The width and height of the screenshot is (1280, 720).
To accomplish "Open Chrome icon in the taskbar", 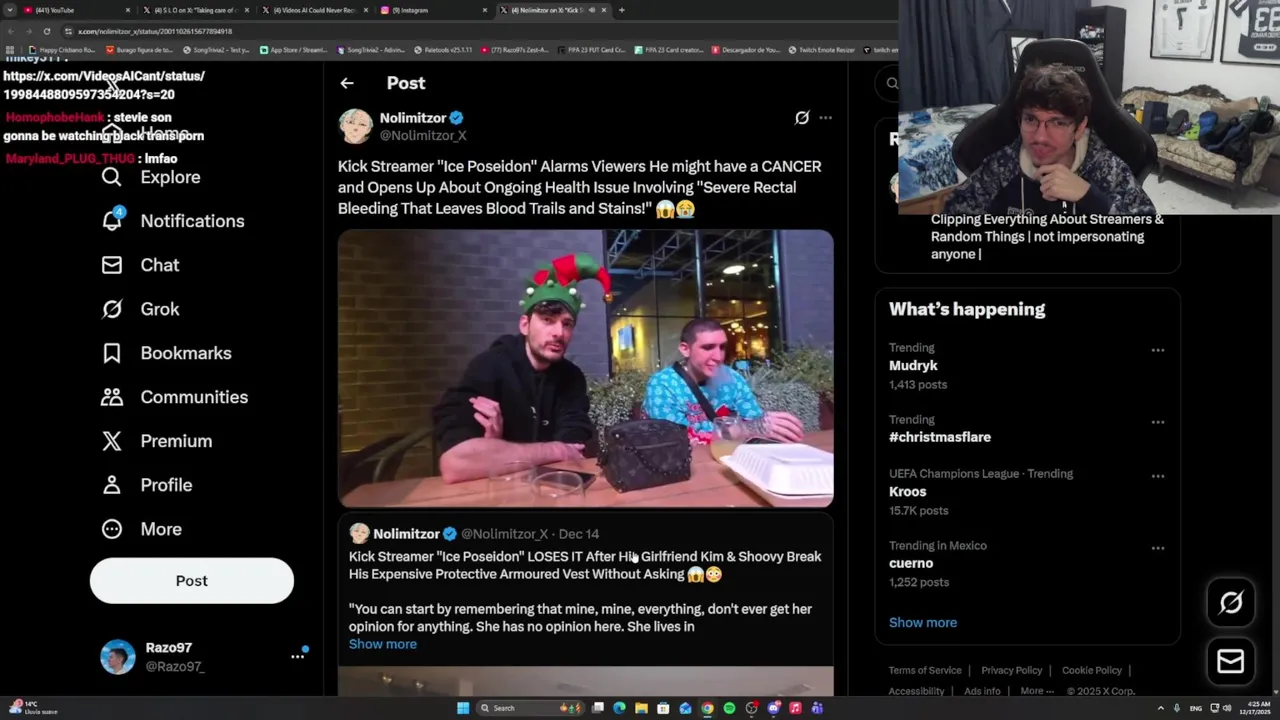I will (x=707, y=708).
